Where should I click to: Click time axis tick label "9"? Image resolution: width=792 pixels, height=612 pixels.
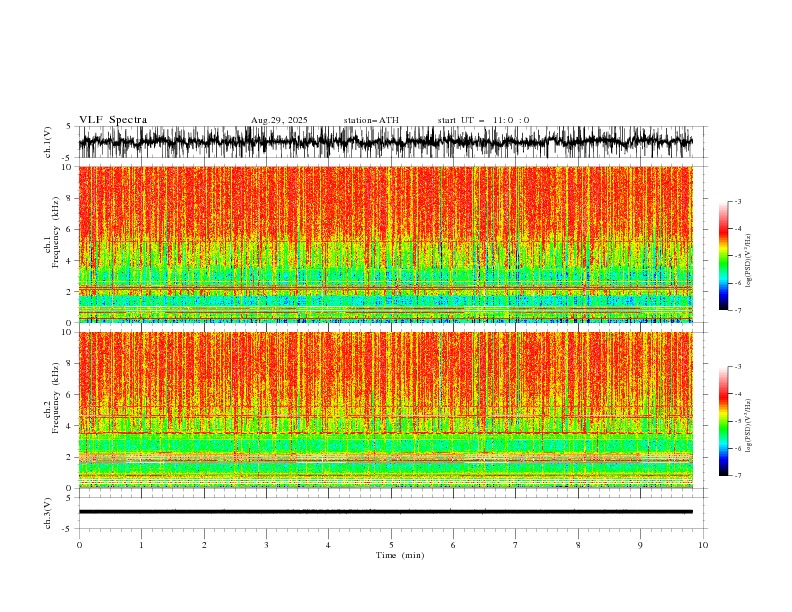point(640,545)
